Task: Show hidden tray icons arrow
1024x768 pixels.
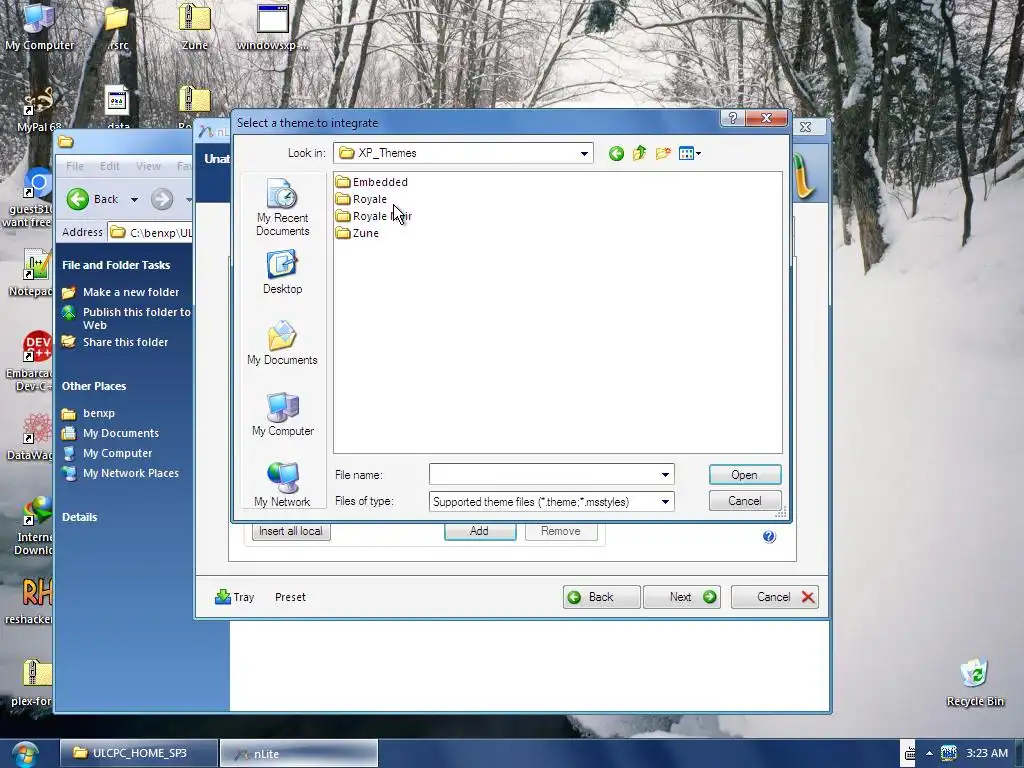Action: 929,754
